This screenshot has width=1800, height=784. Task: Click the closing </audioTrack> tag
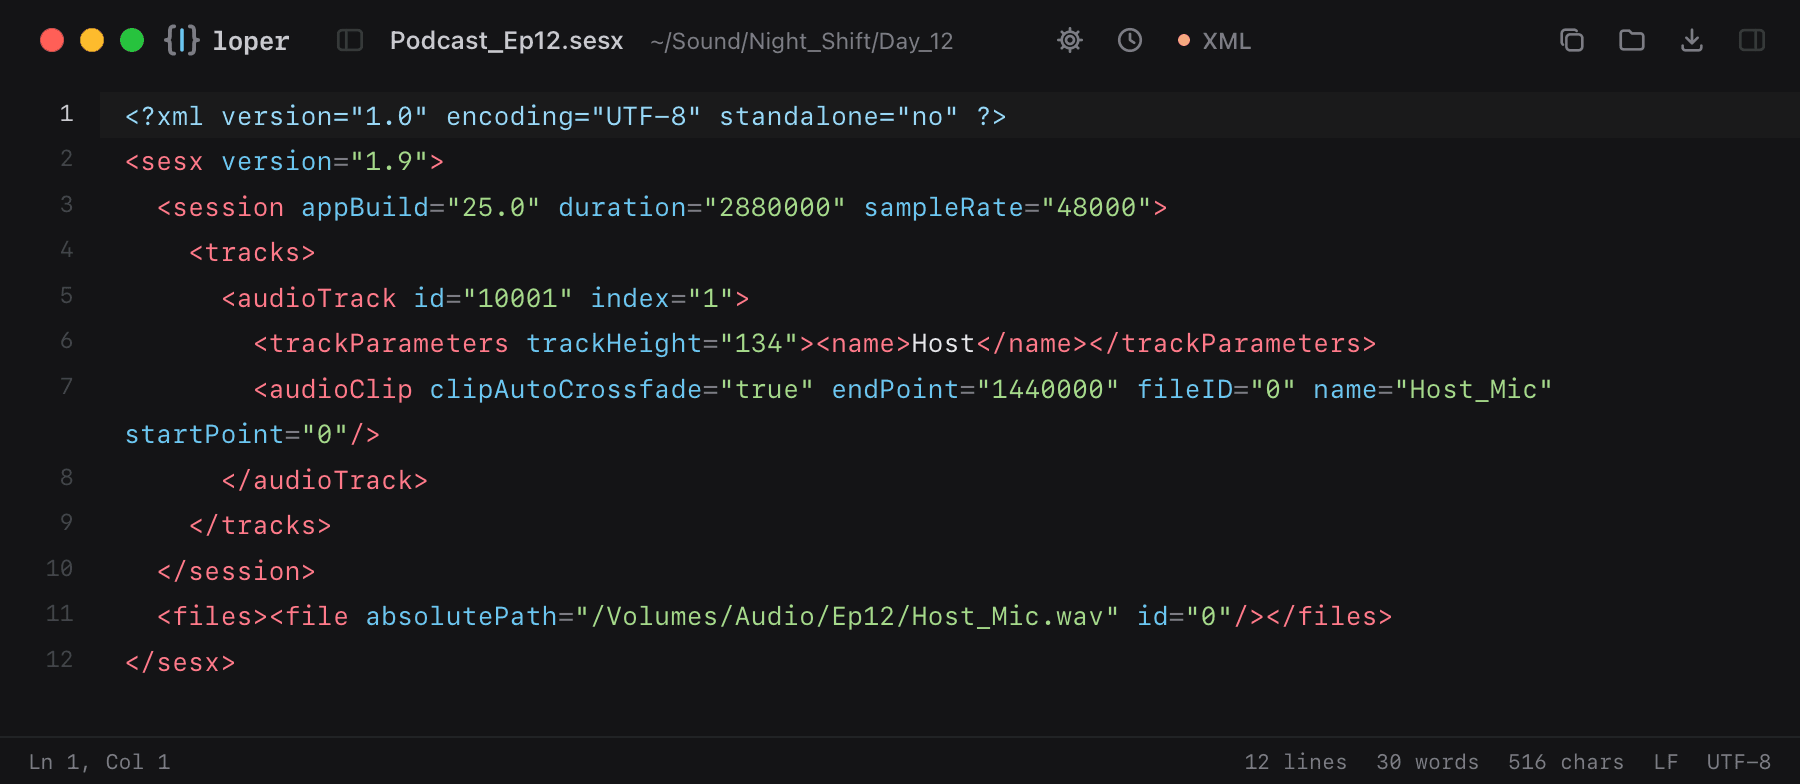[325, 480]
